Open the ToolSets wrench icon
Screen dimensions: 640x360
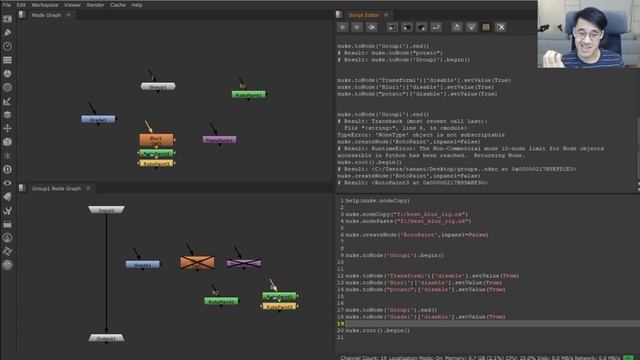click(7, 211)
